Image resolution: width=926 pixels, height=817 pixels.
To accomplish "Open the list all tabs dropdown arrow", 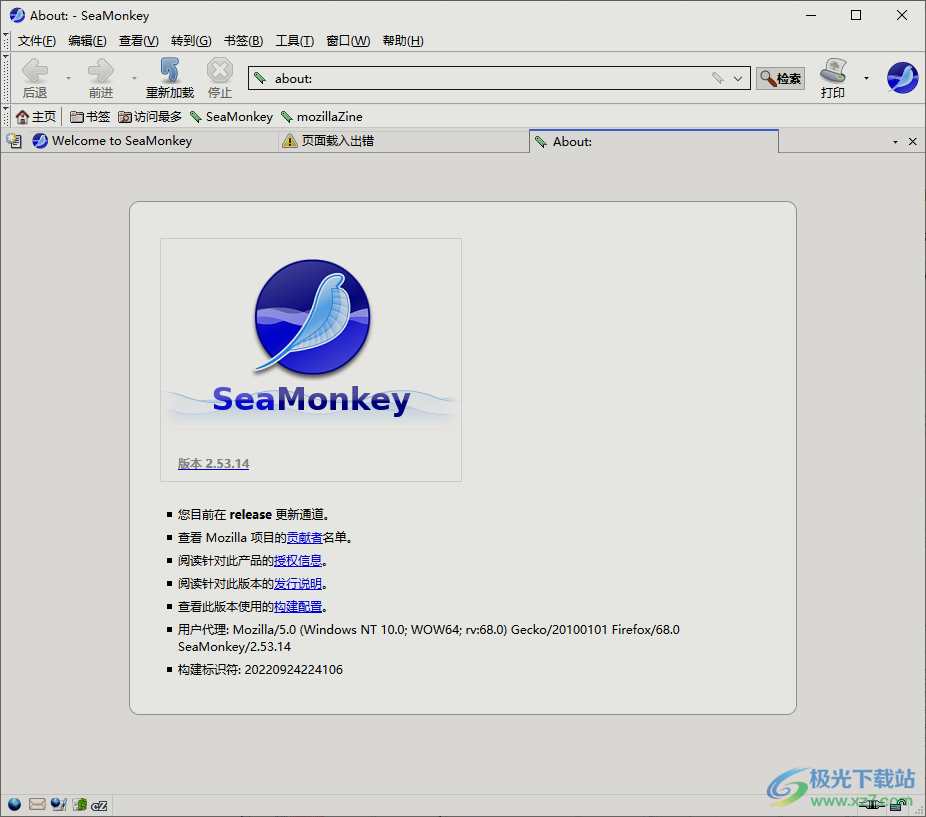I will point(895,142).
